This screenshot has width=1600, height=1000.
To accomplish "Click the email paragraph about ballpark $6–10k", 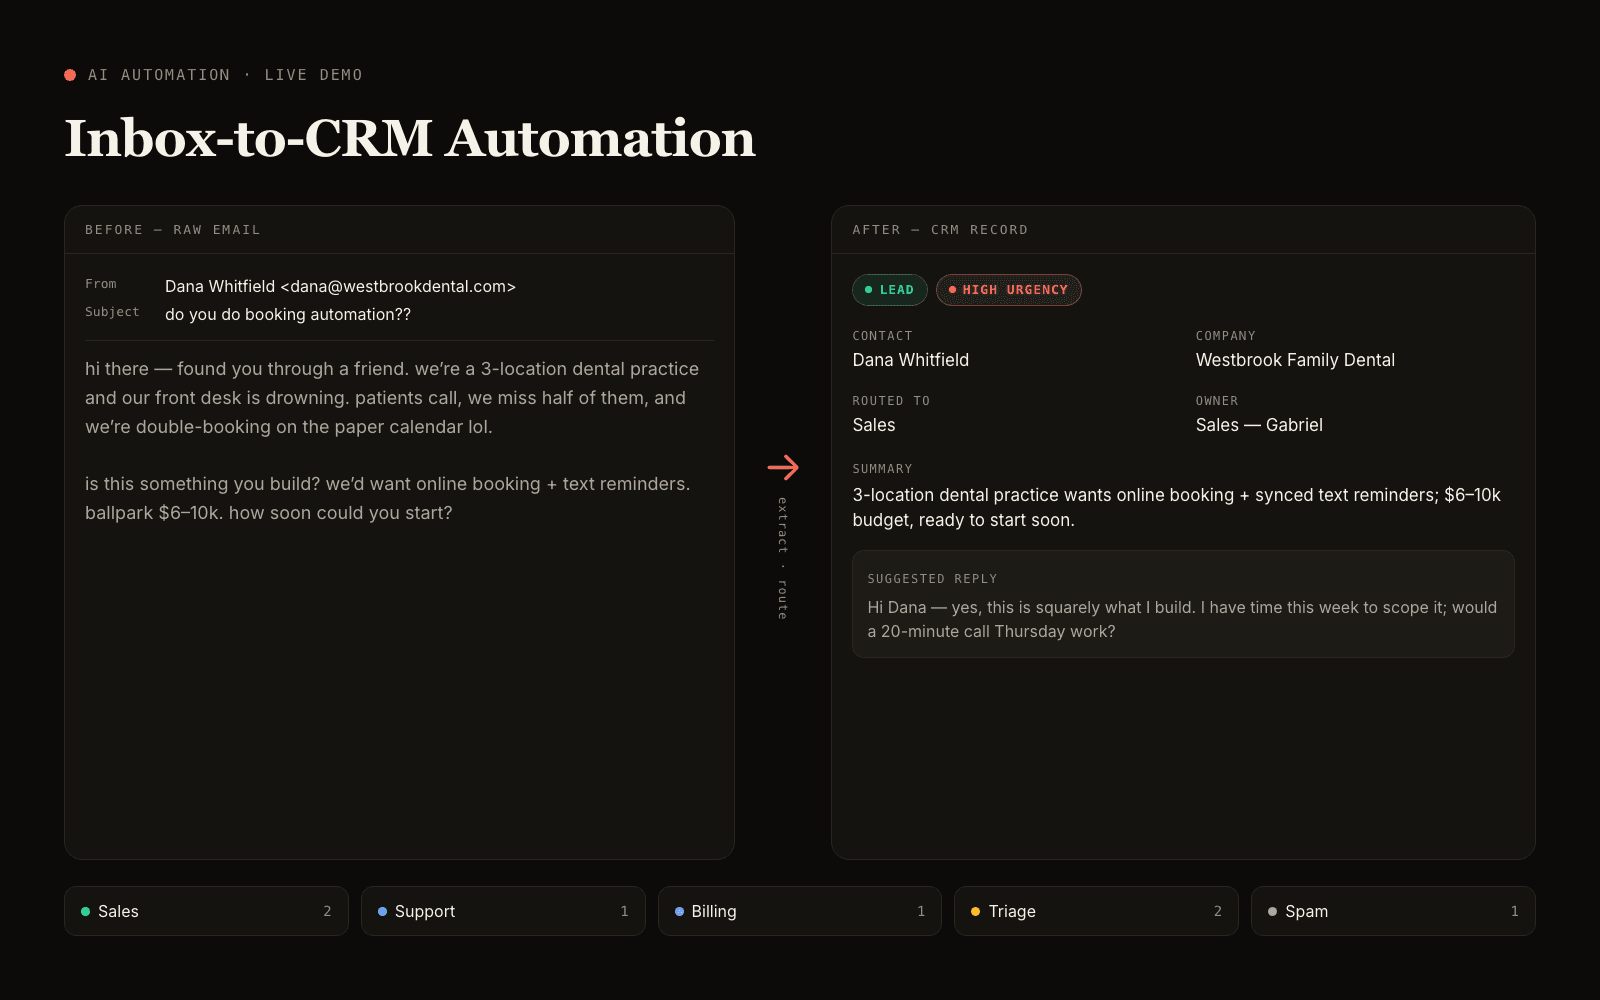I will 388,498.
